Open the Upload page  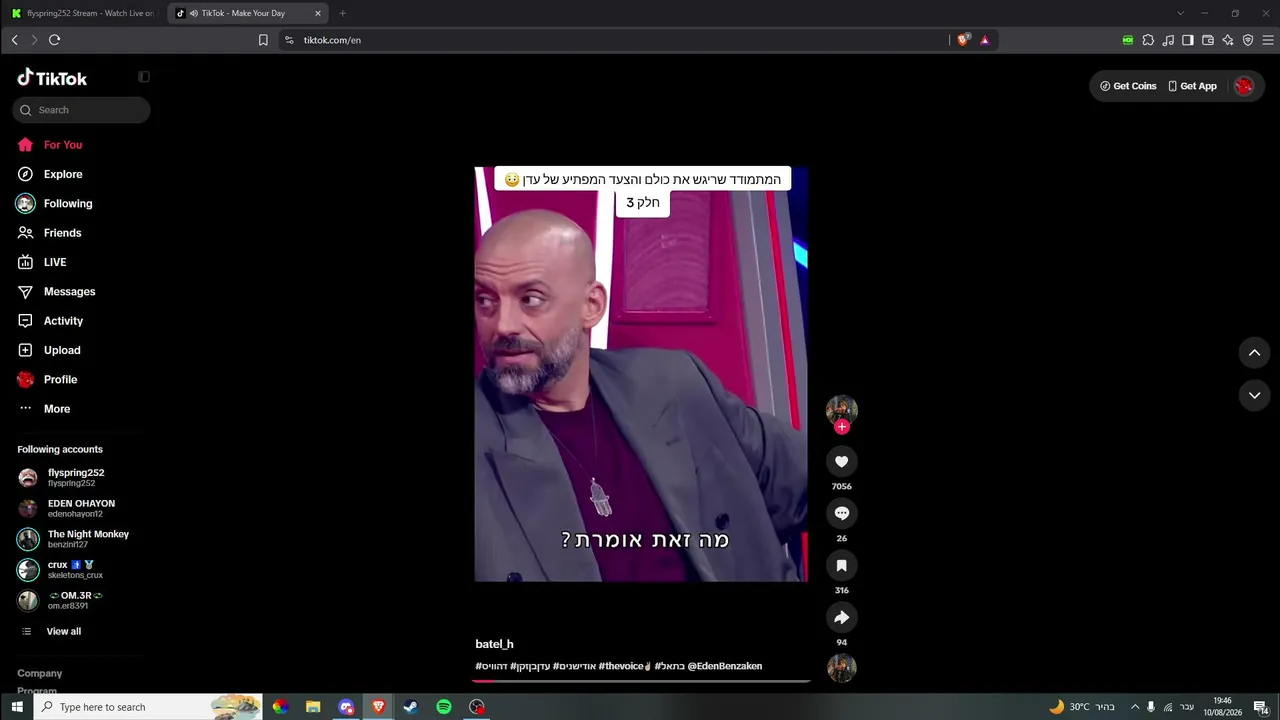[62, 350]
